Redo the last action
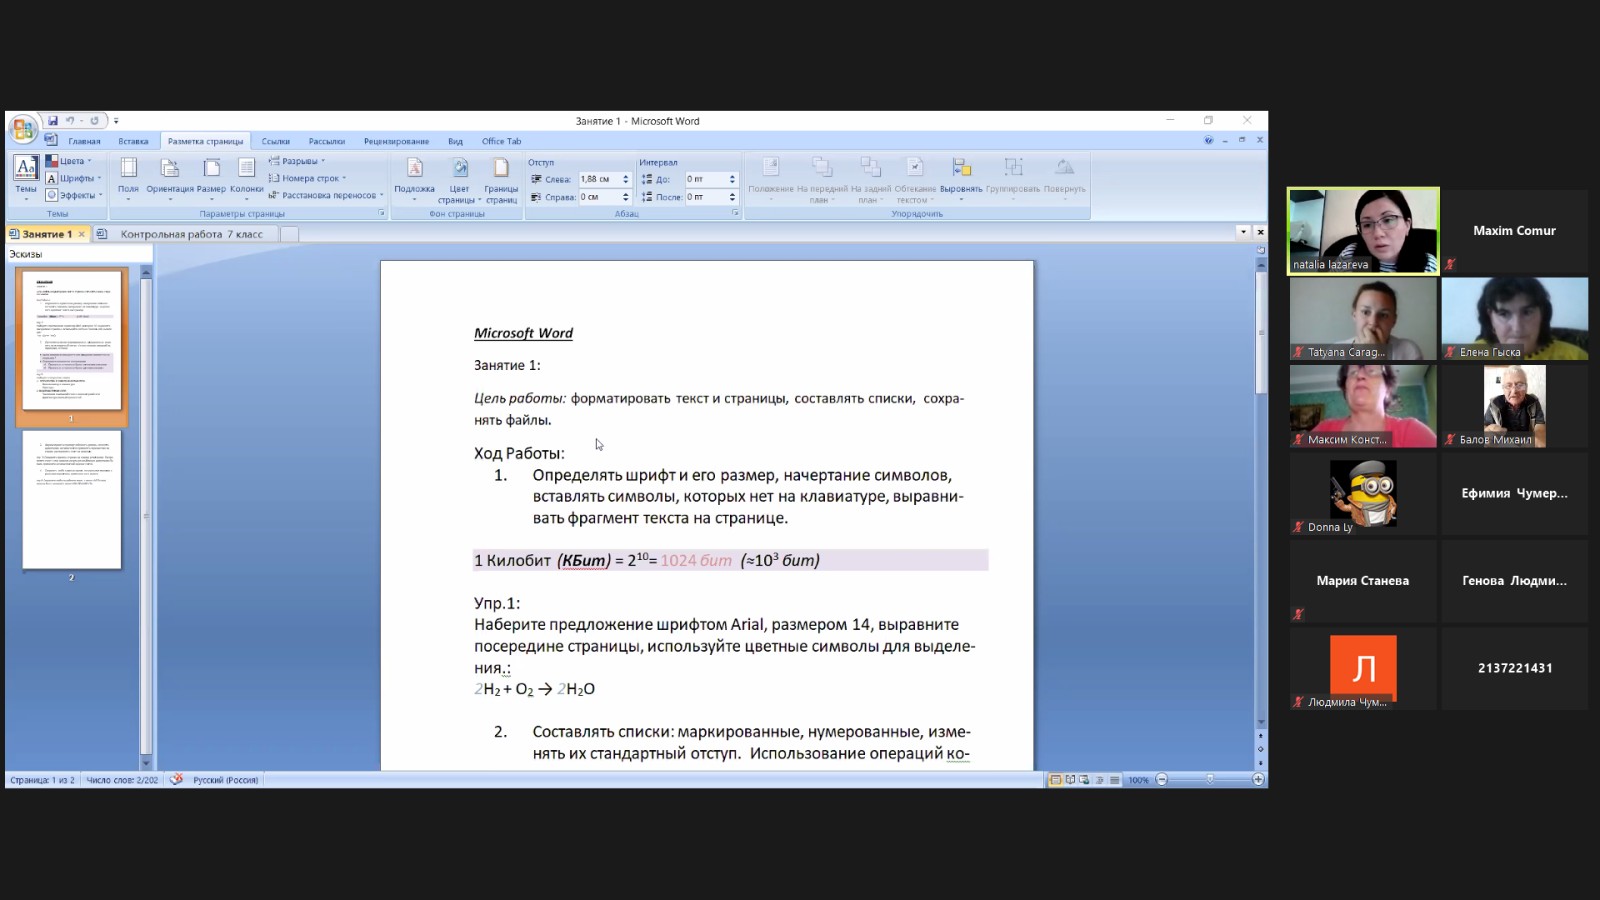 click(95, 121)
